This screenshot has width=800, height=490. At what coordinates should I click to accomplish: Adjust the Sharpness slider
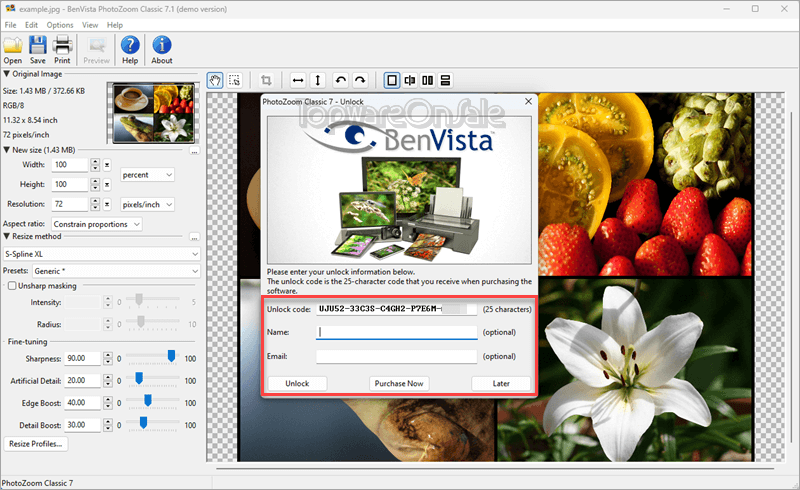(x=171, y=356)
